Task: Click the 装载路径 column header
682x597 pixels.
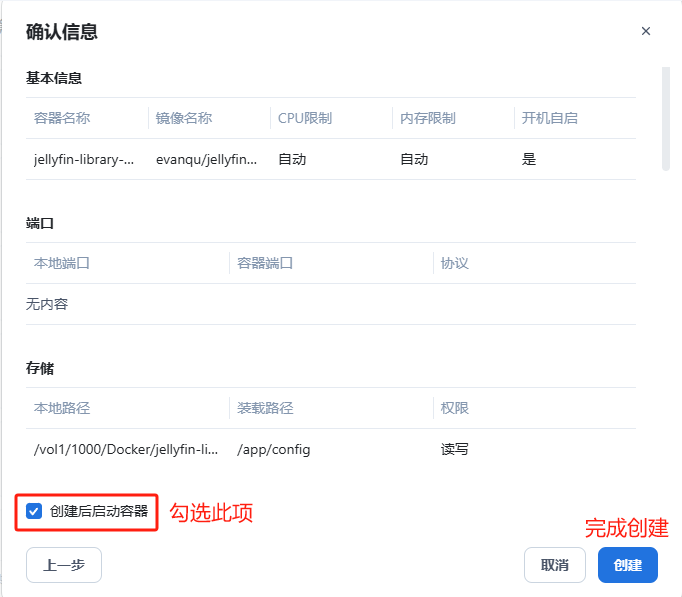Action: pyautogui.click(x=265, y=408)
